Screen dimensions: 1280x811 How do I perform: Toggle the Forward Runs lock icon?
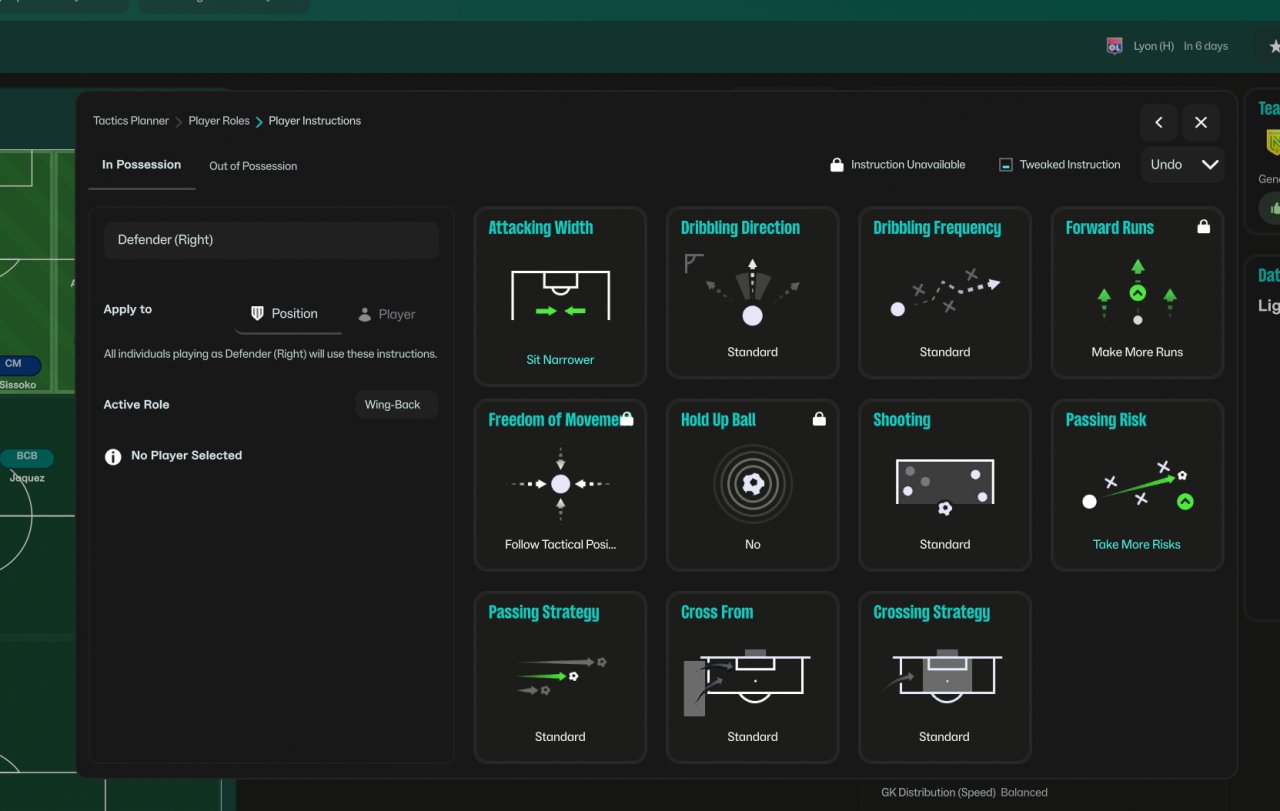1204,227
